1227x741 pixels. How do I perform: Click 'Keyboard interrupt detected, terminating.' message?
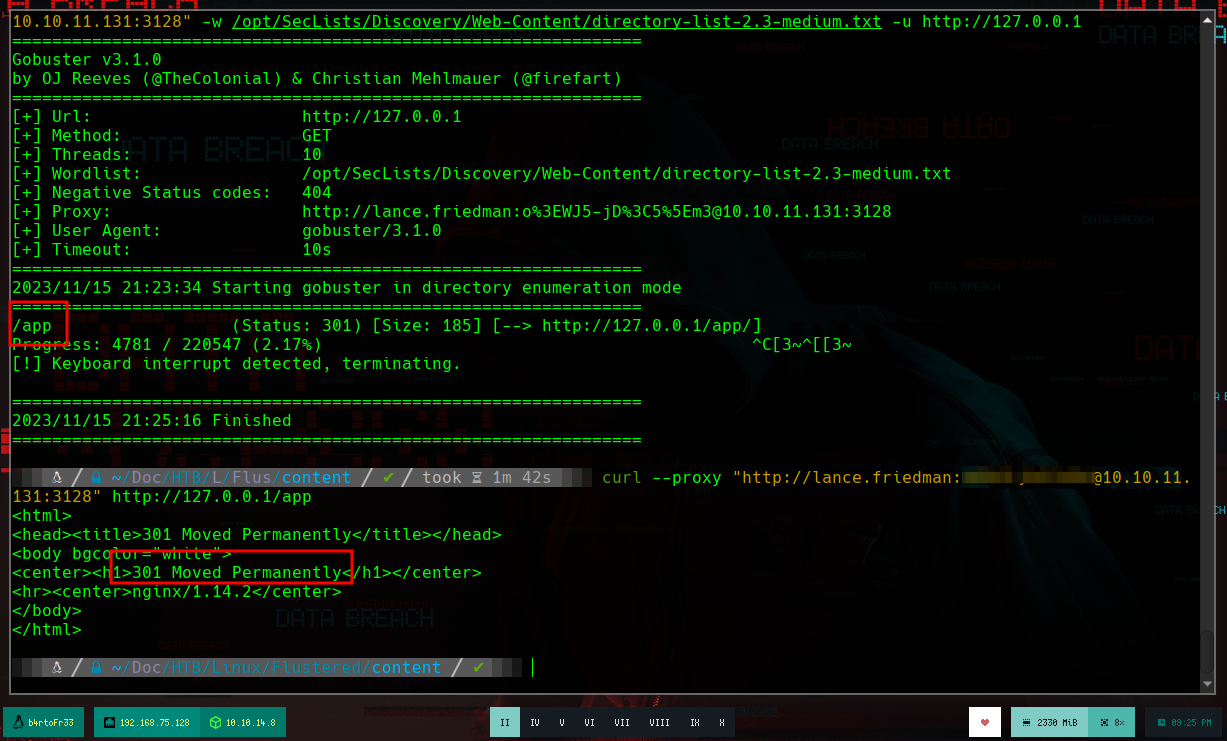257,364
